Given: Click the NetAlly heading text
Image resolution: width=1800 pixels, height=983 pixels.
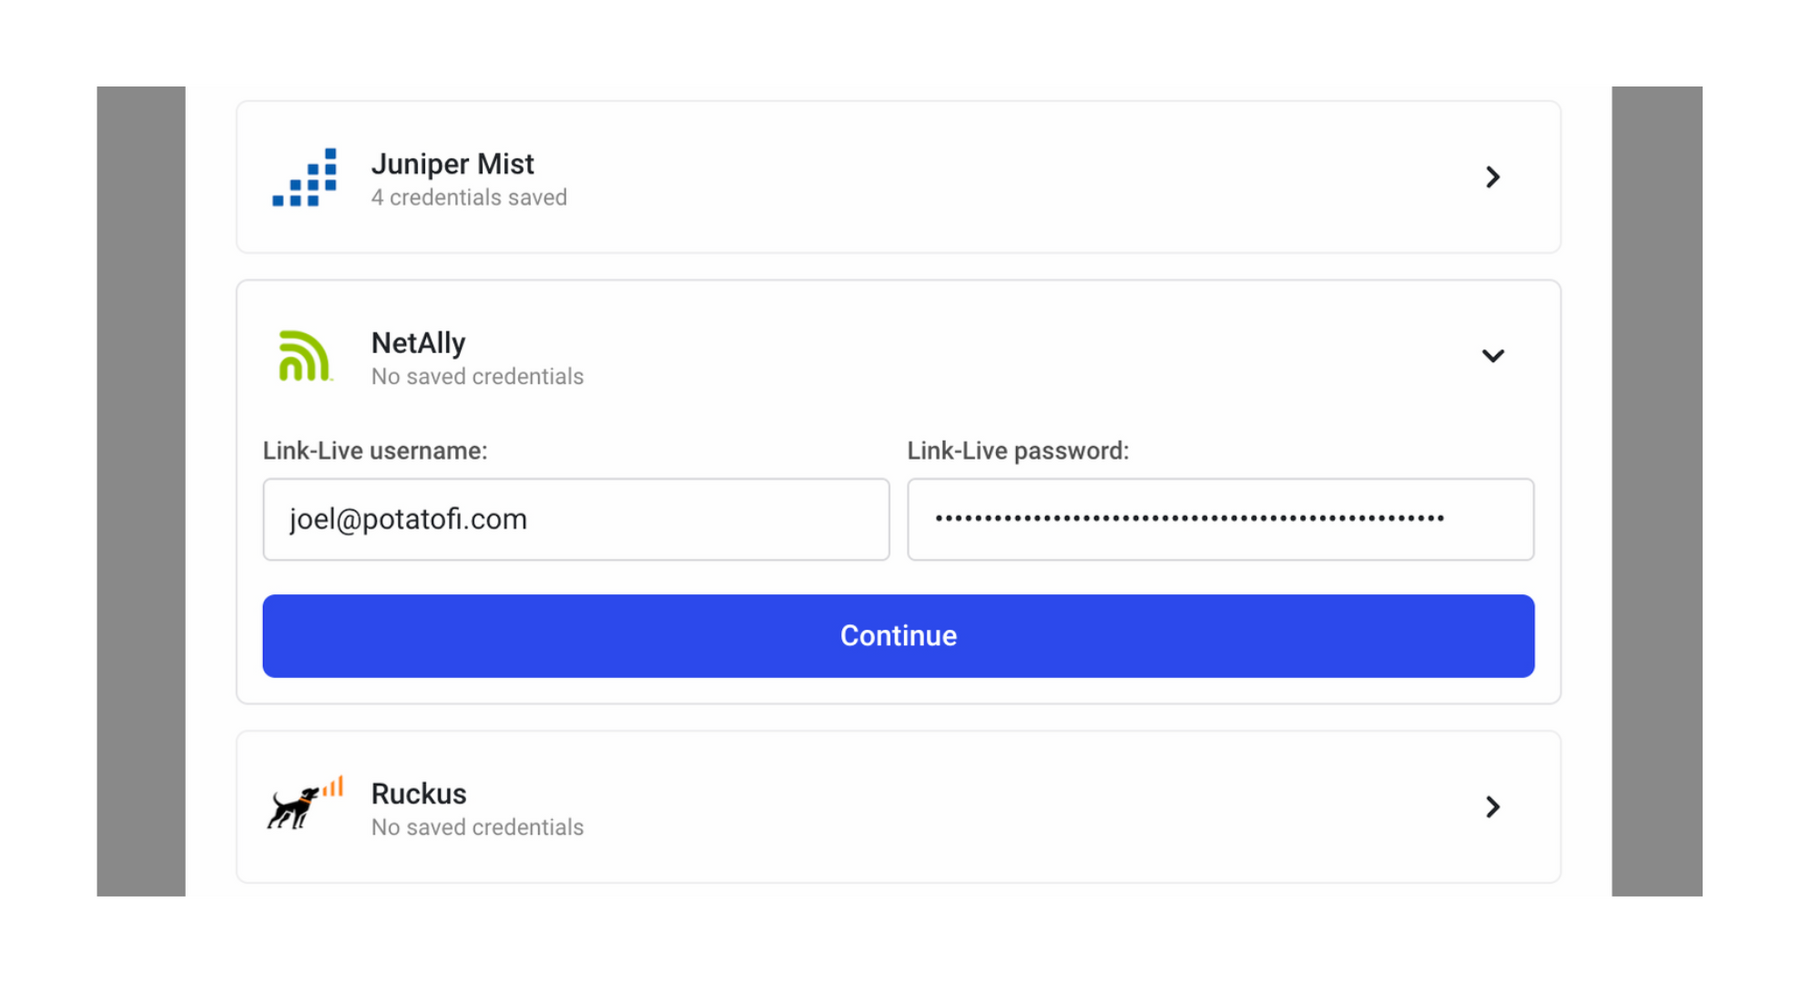Looking at the screenshot, I should [x=418, y=343].
